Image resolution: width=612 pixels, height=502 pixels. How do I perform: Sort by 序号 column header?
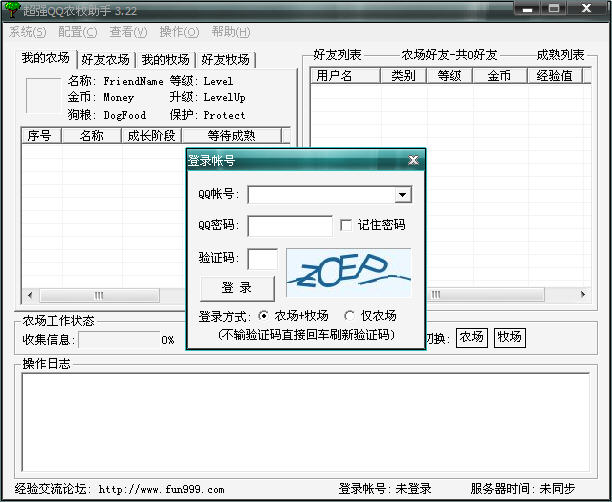tap(41, 135)
